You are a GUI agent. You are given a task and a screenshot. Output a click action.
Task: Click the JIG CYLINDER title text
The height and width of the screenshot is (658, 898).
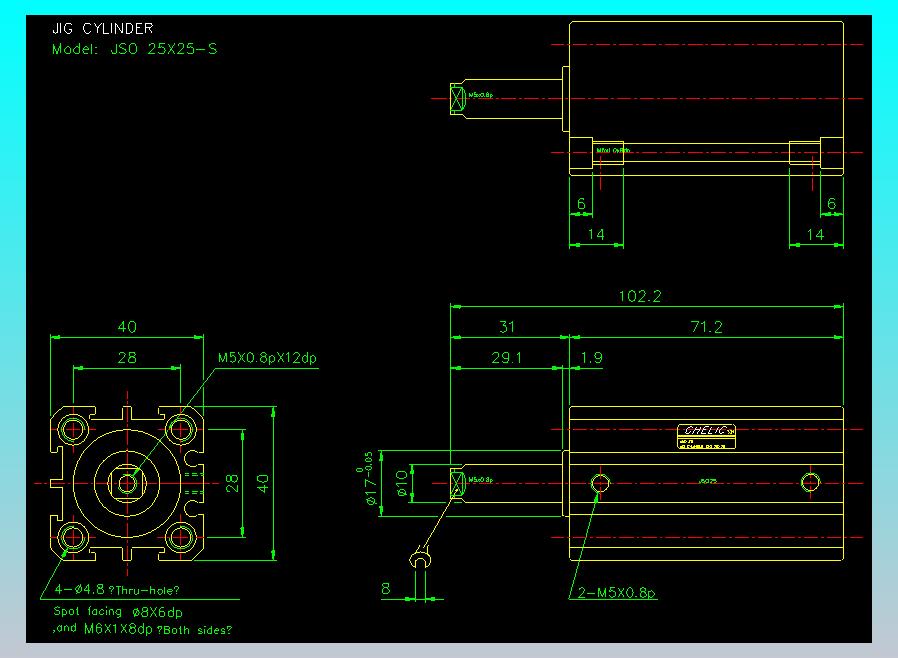(102, 29)
